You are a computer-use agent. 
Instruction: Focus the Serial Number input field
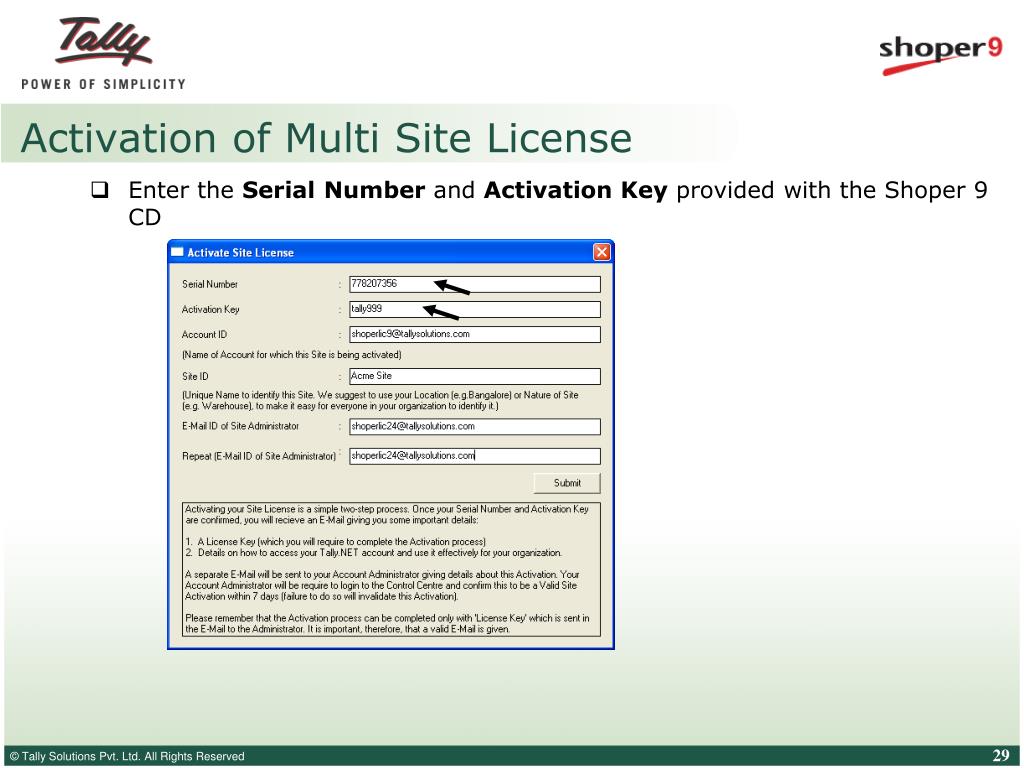[475, 284]
